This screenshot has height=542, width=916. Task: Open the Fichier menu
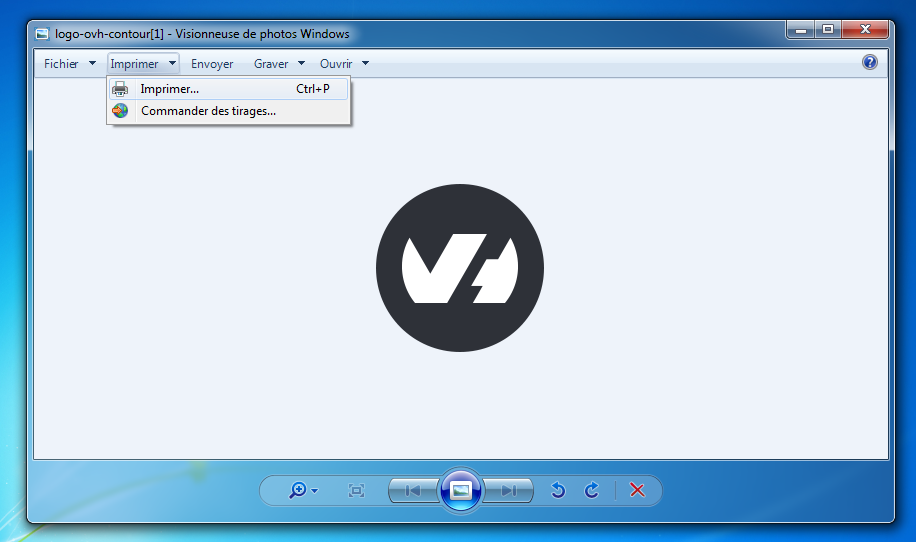pyautogui.click(x=70, y=64)
